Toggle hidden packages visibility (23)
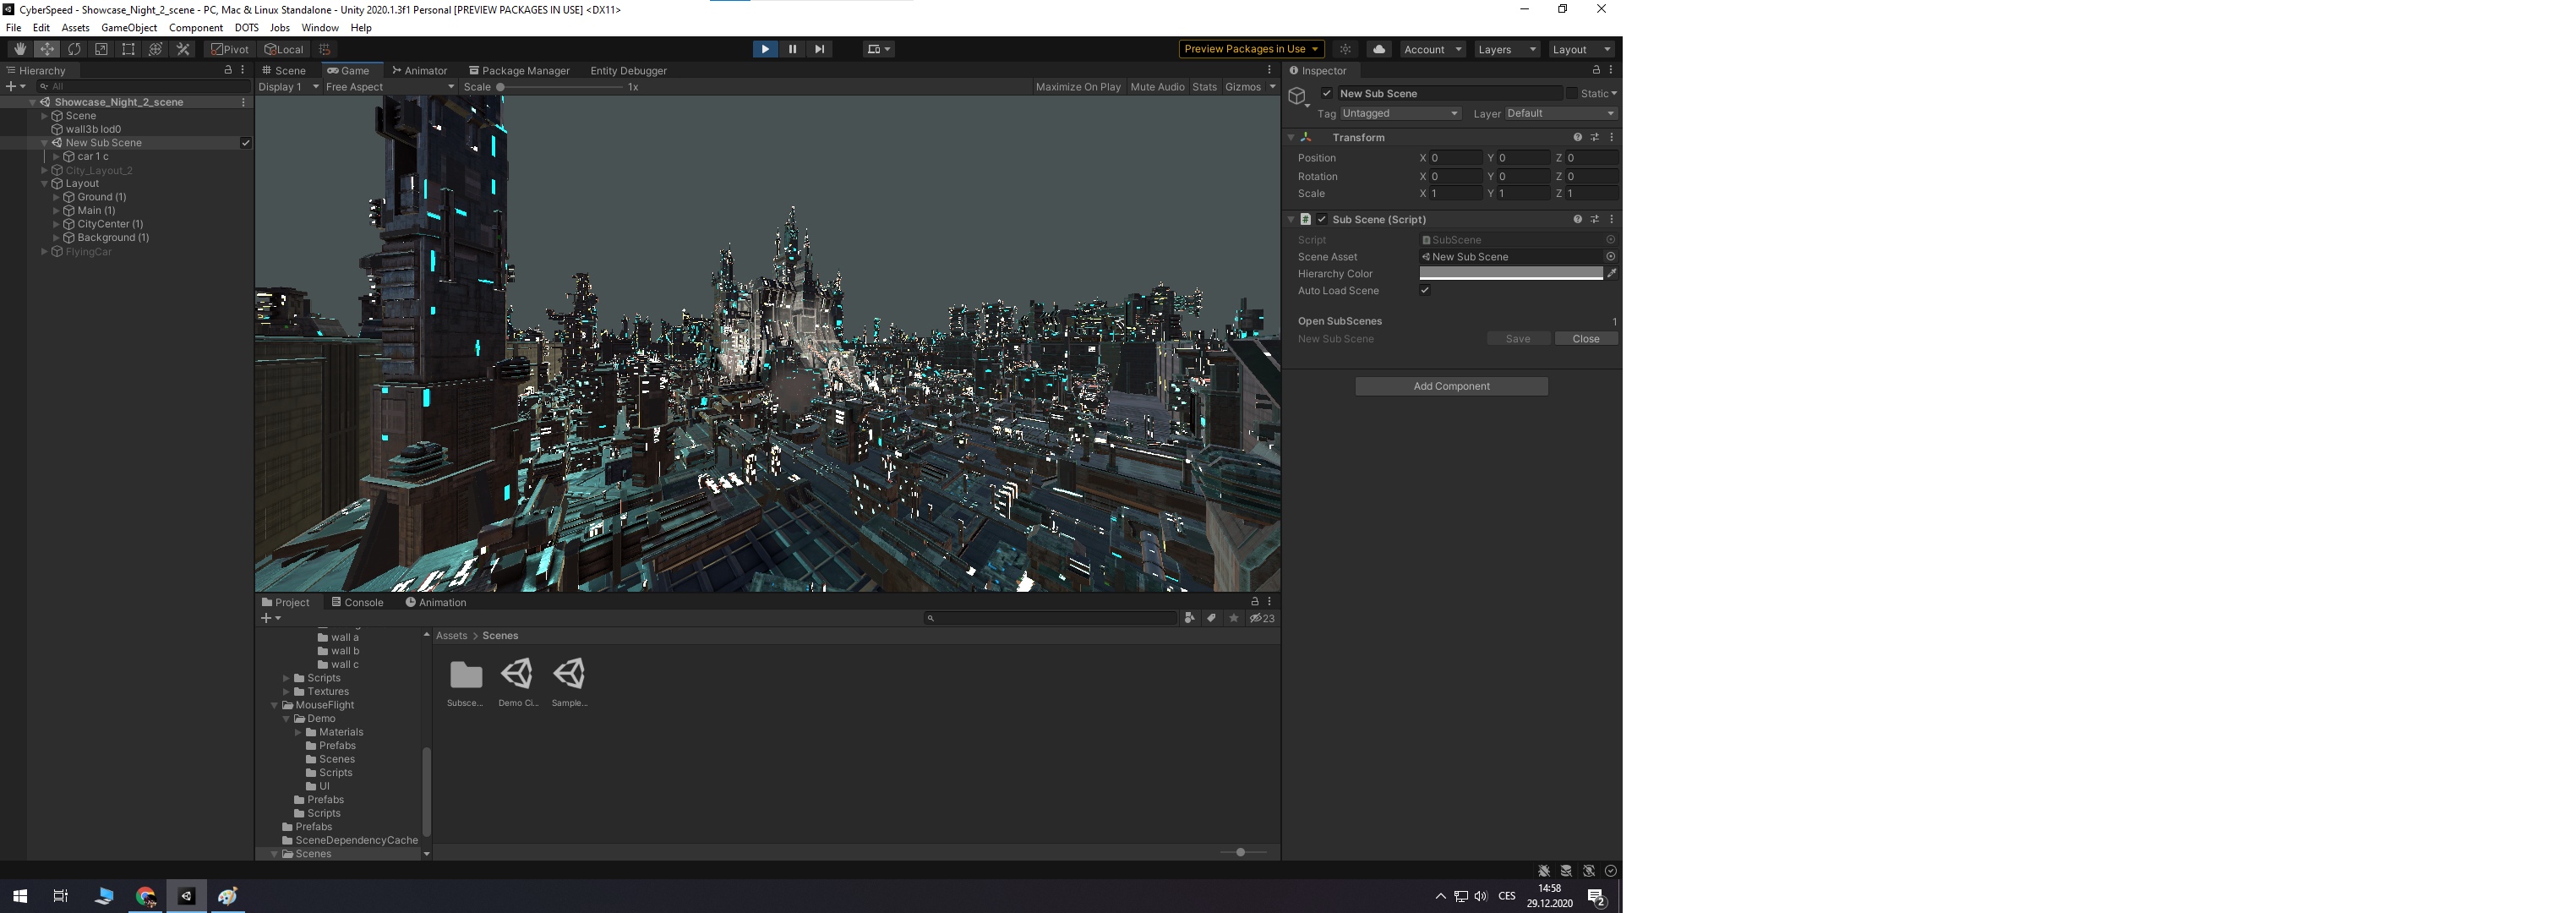 1262,618
